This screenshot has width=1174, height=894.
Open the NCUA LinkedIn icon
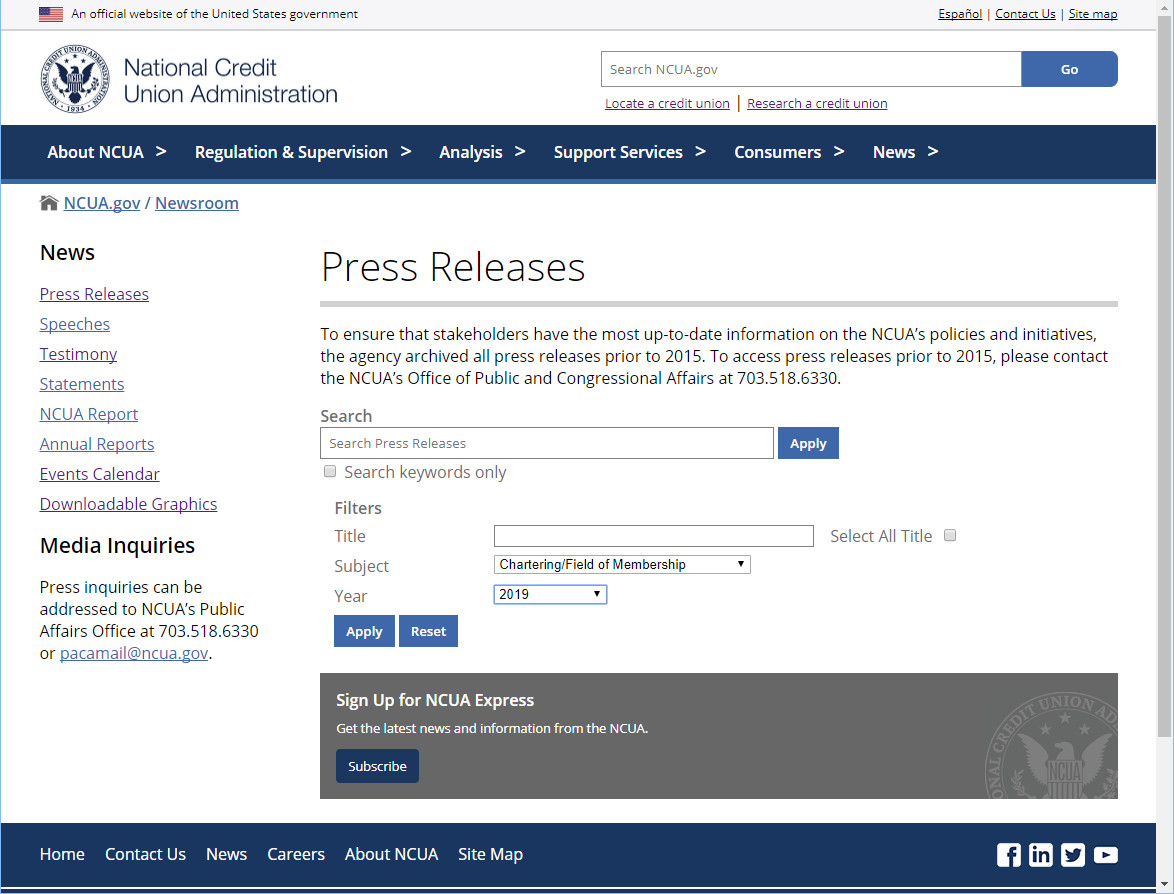(1041, 854)
